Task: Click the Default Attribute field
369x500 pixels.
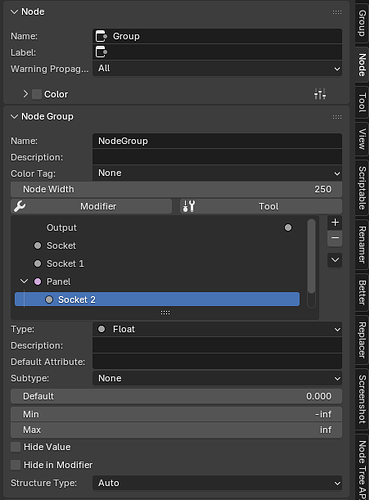Action: [217, 362]
